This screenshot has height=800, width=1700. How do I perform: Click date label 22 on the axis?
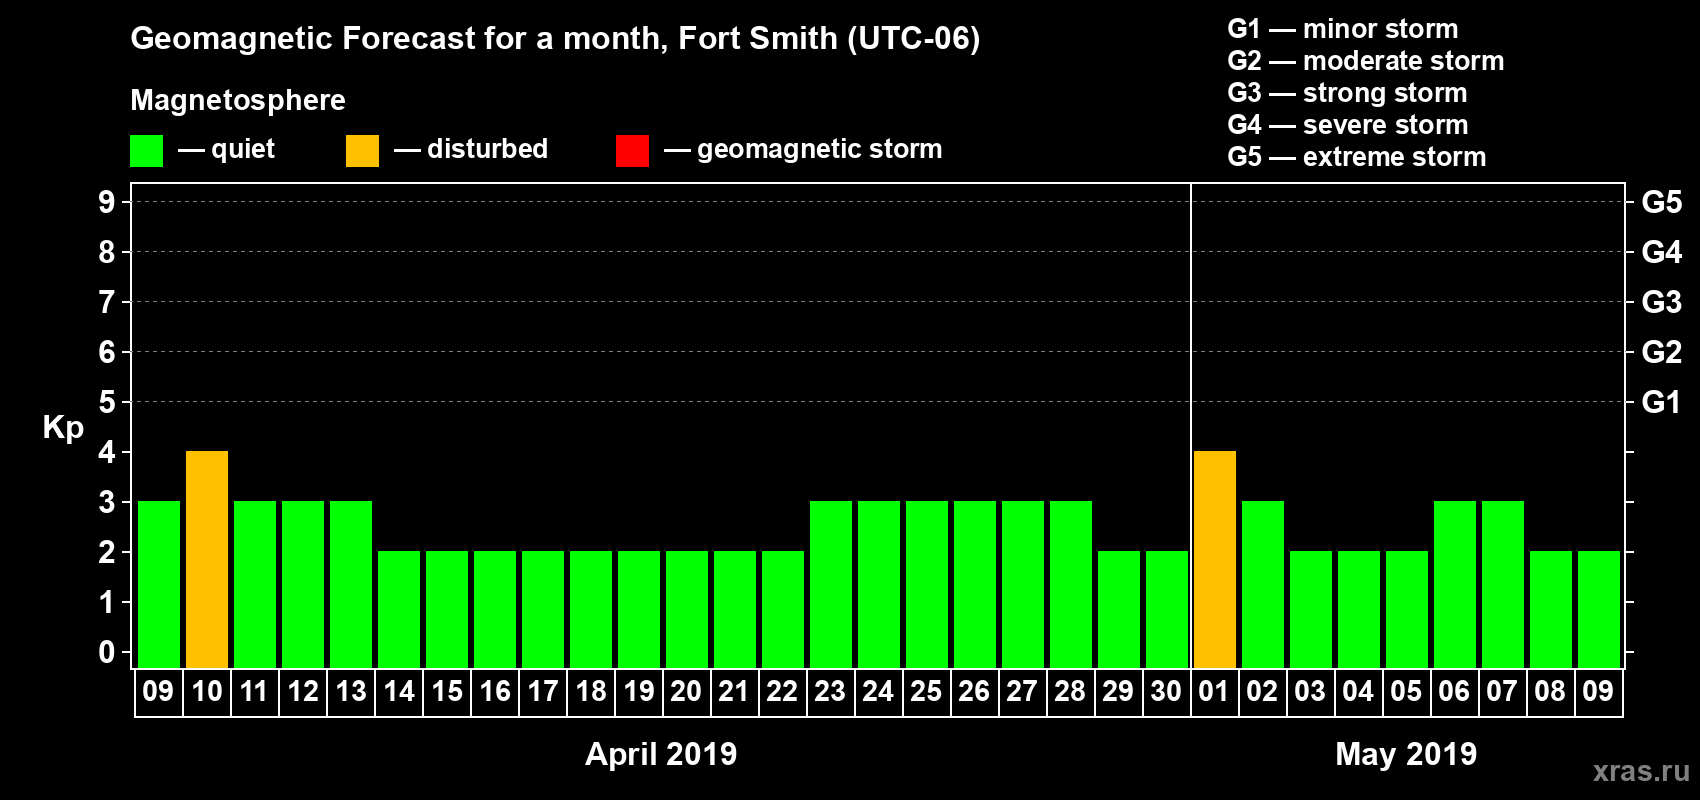(x=782, y=692)
